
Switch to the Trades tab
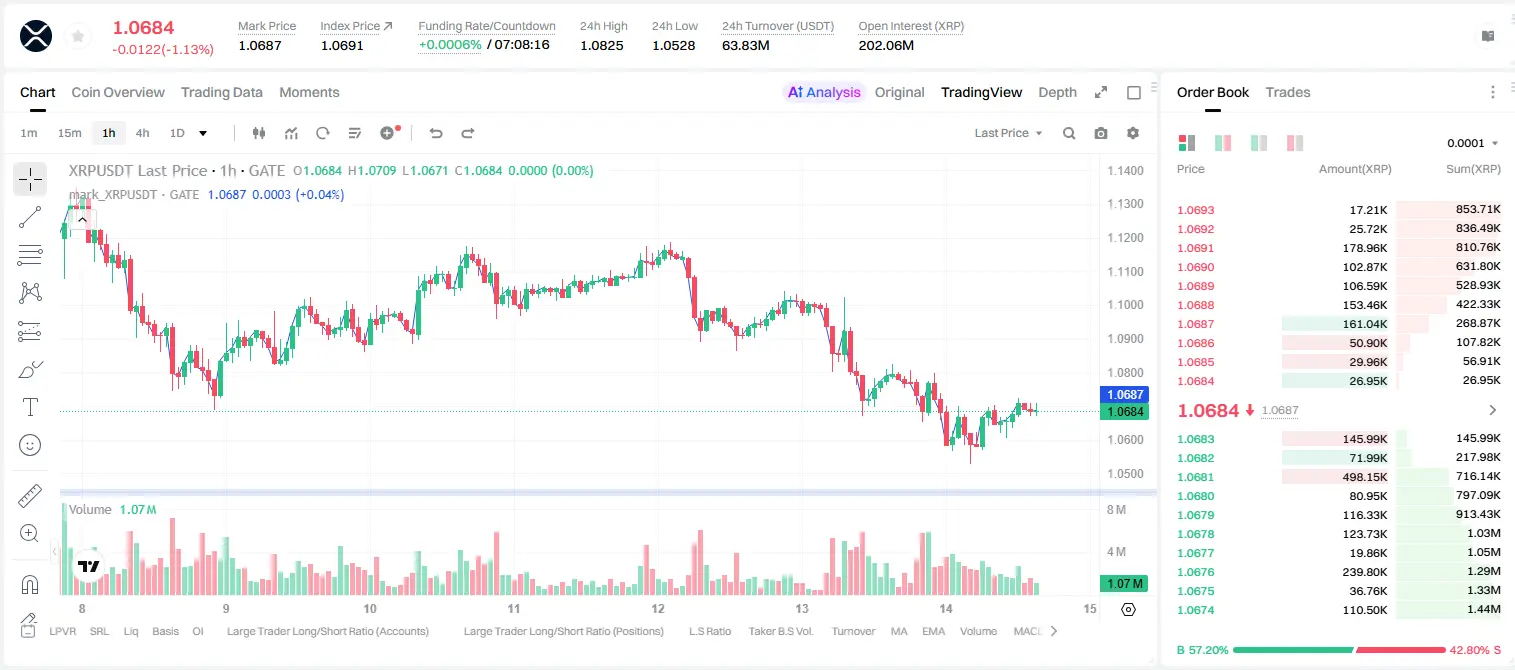(x=1288, y=92)
